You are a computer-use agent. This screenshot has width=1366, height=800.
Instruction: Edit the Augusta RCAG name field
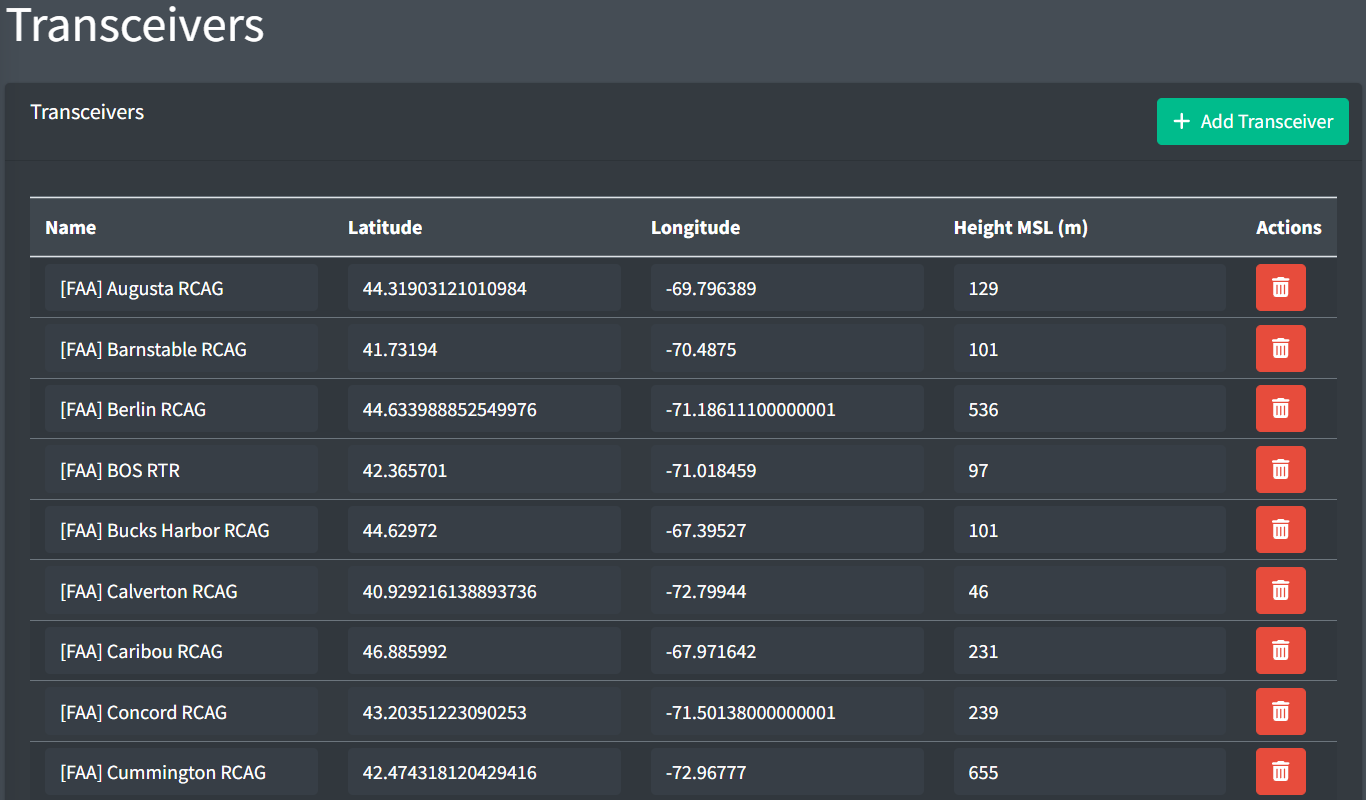[x=181, y=288]
